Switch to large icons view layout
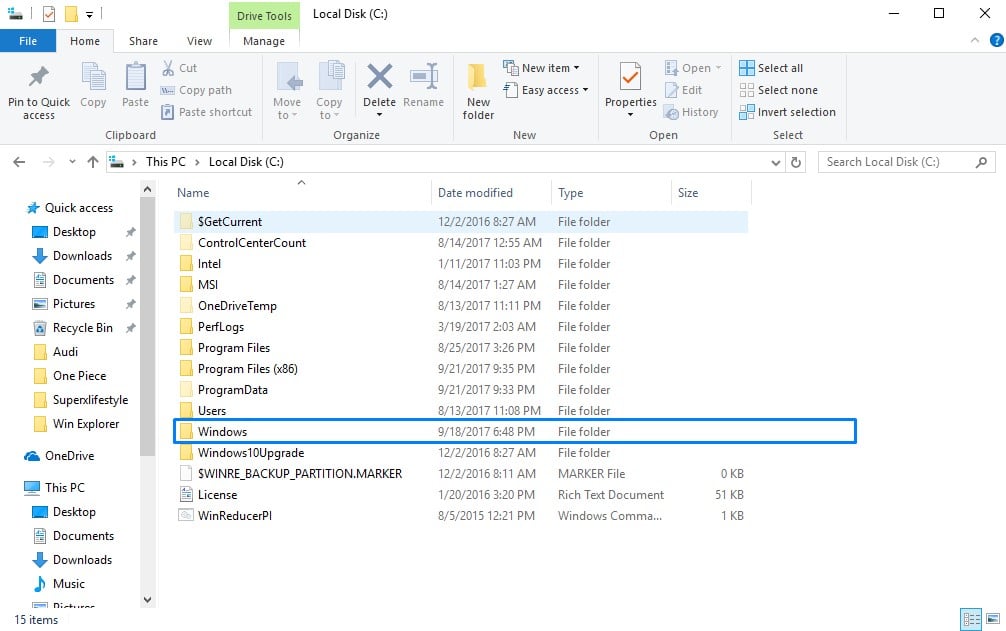The width and height of the screenshot is (1006, 631). click(993, 619)
